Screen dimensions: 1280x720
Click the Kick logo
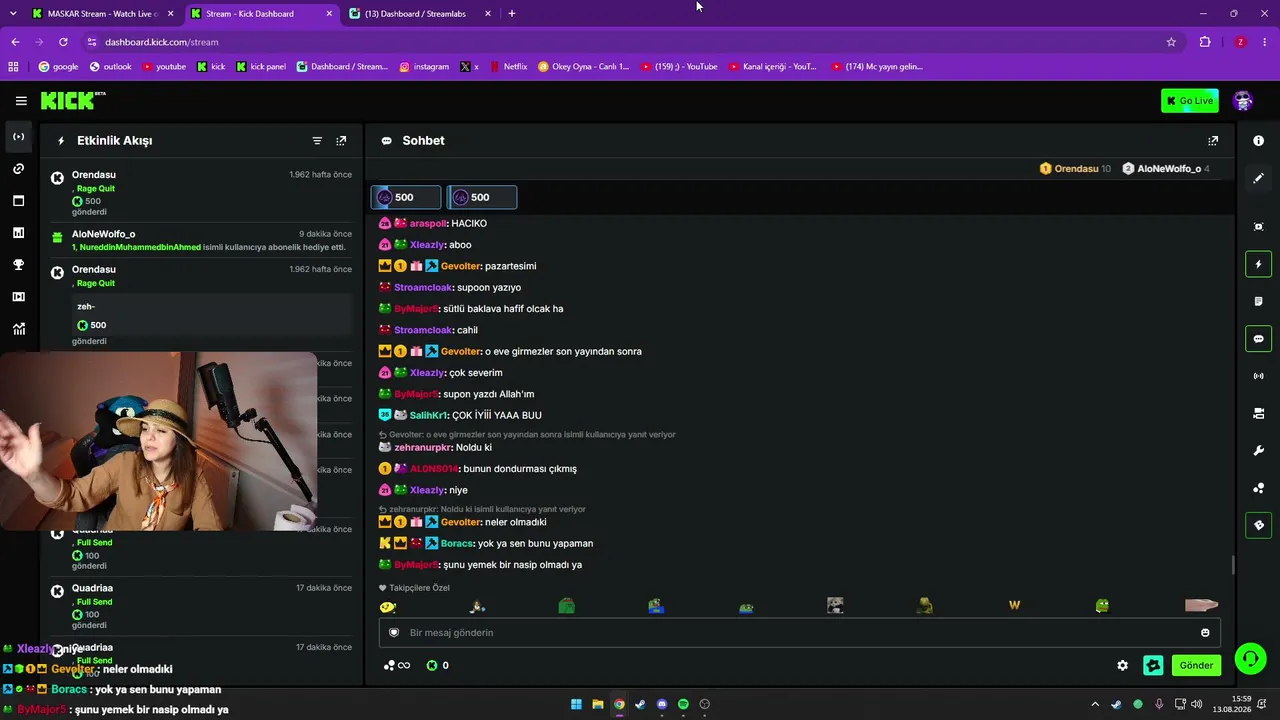[x=73, y=101]
